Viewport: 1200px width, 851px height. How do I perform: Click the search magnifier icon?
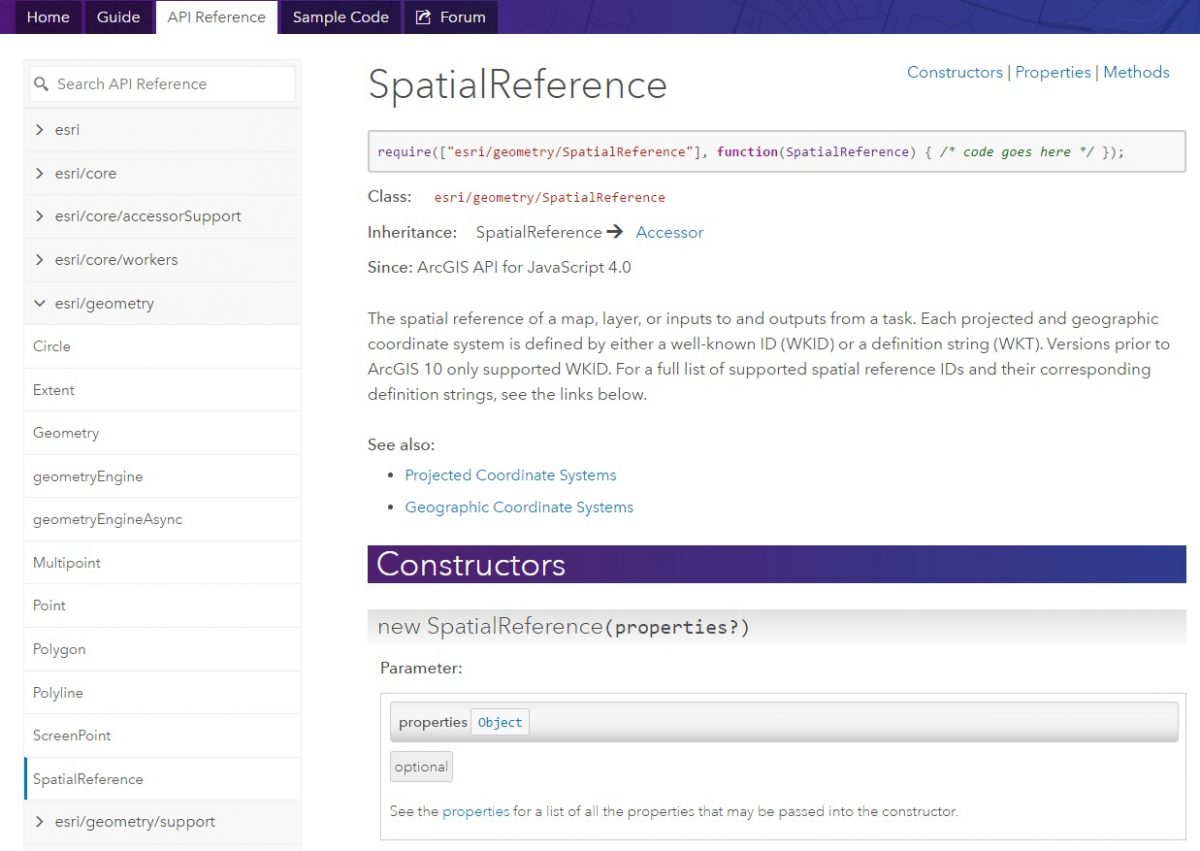[x=41, y=84]
